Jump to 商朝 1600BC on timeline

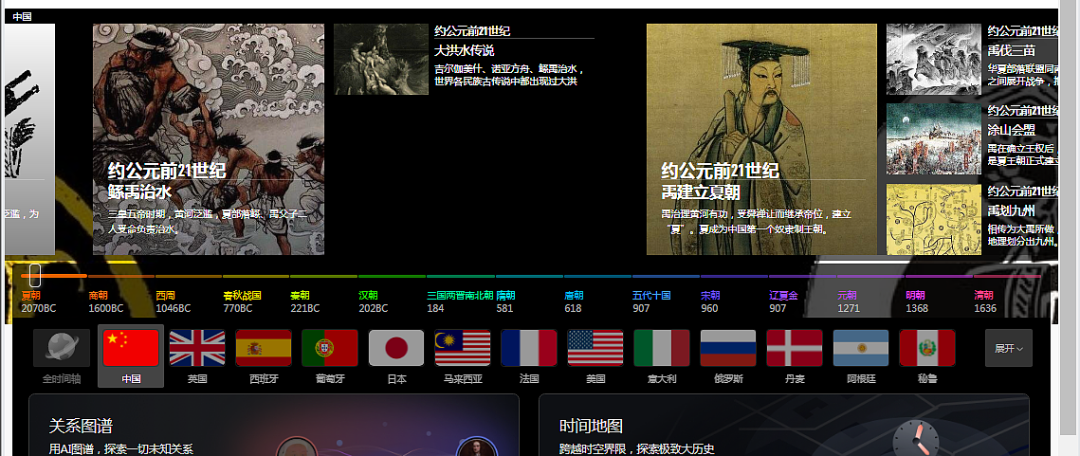click(106, 302)
